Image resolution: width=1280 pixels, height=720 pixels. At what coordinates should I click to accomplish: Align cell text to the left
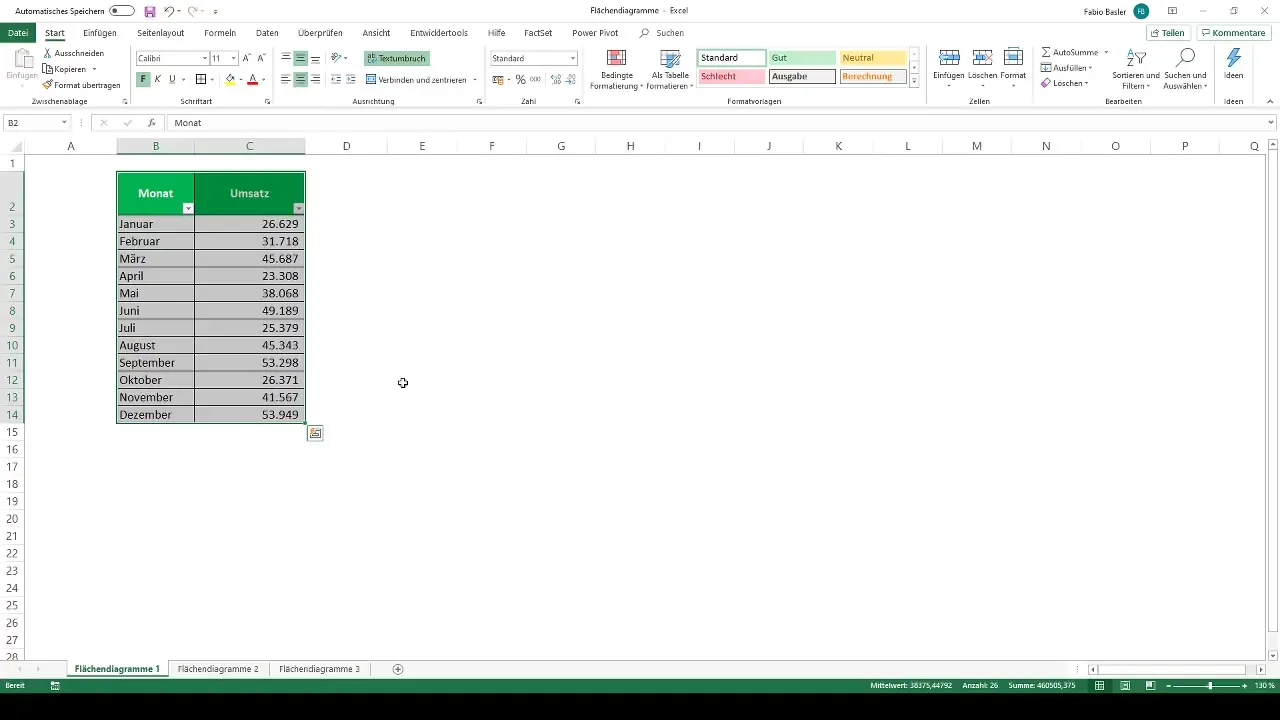pos(286,79)
